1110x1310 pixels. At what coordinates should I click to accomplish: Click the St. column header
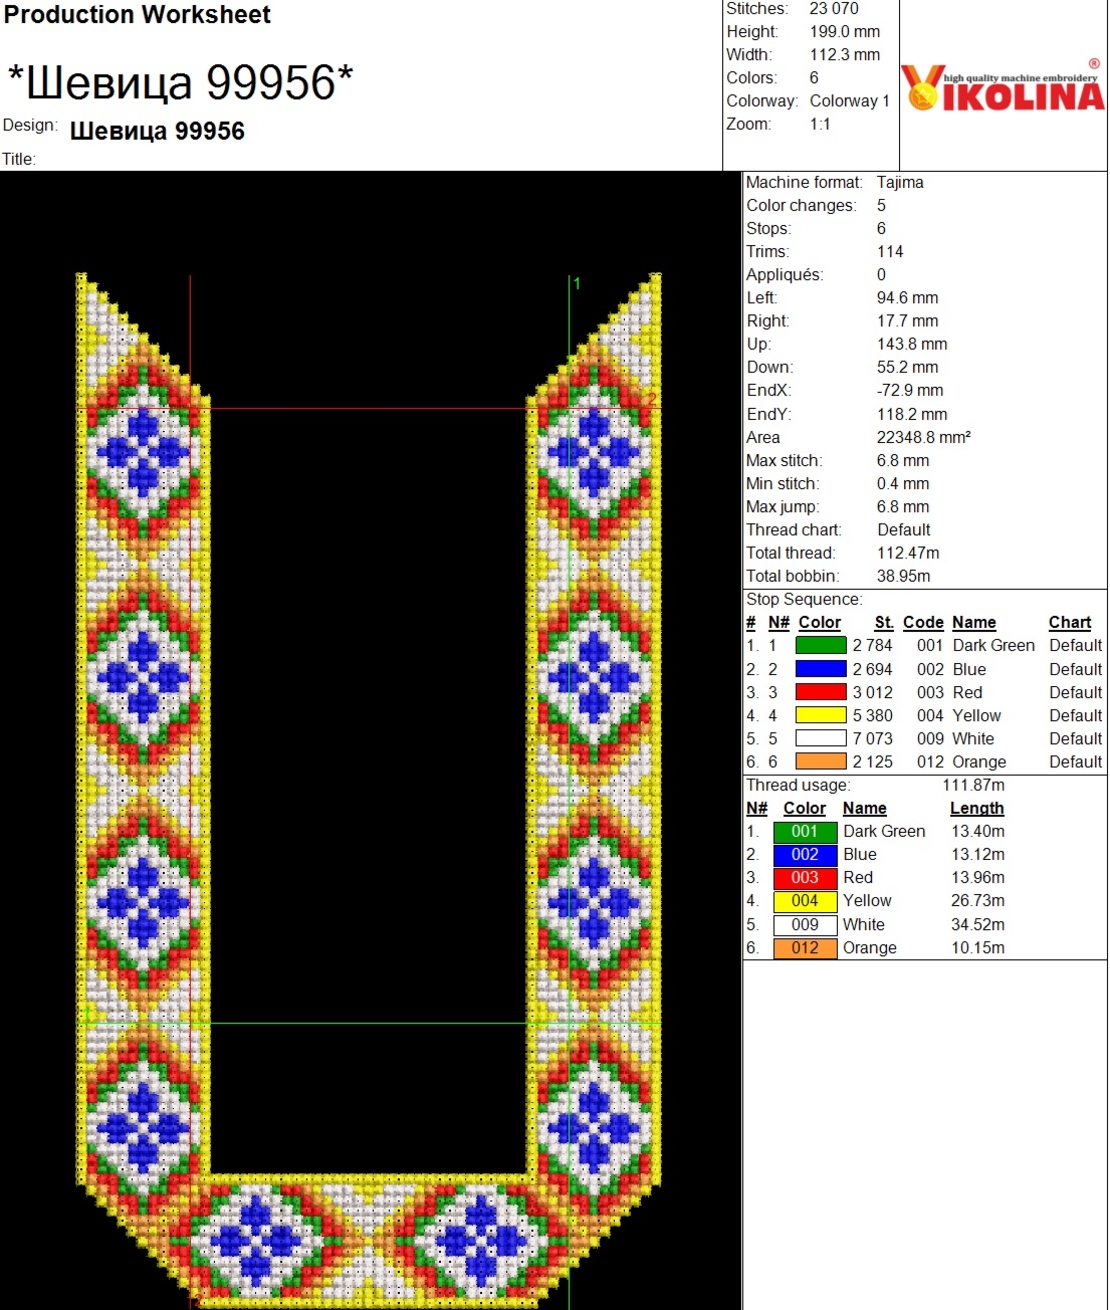coord(883,622)
